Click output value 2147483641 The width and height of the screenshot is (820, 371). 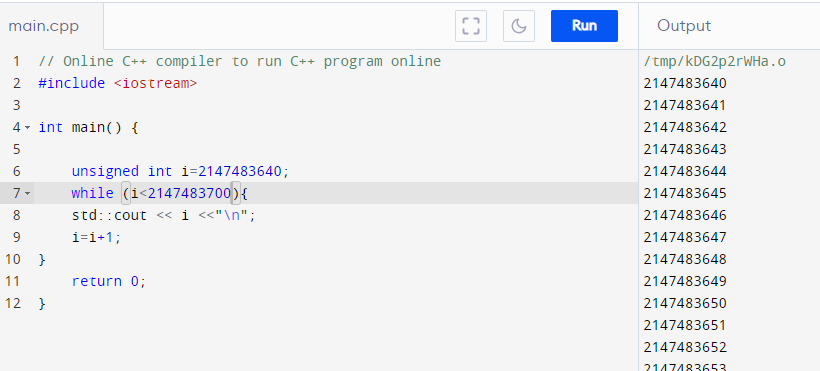[x=685, y=105]
